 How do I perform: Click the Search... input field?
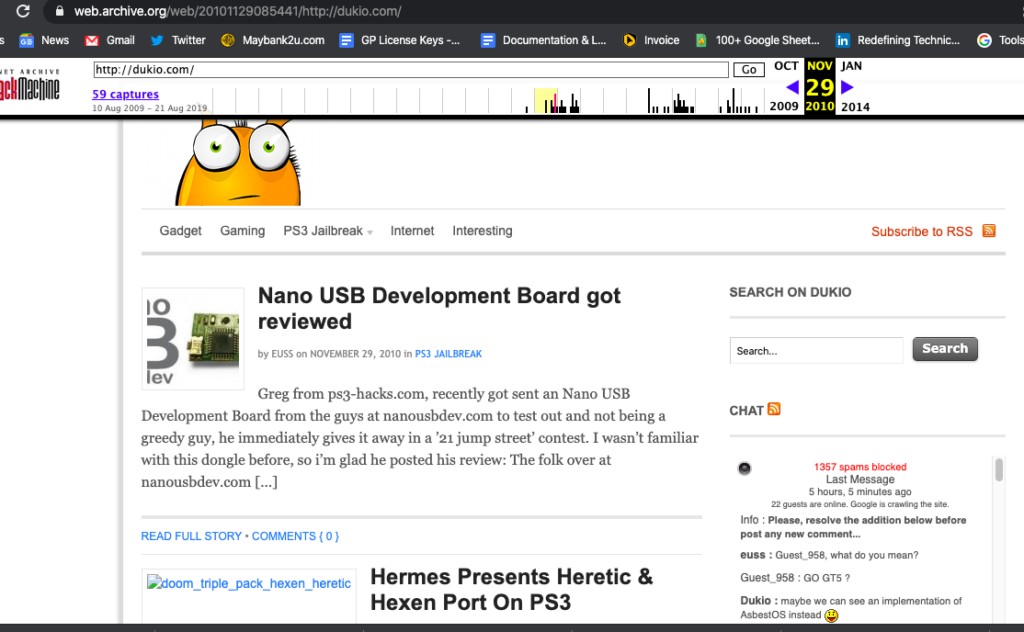point(816,351)
